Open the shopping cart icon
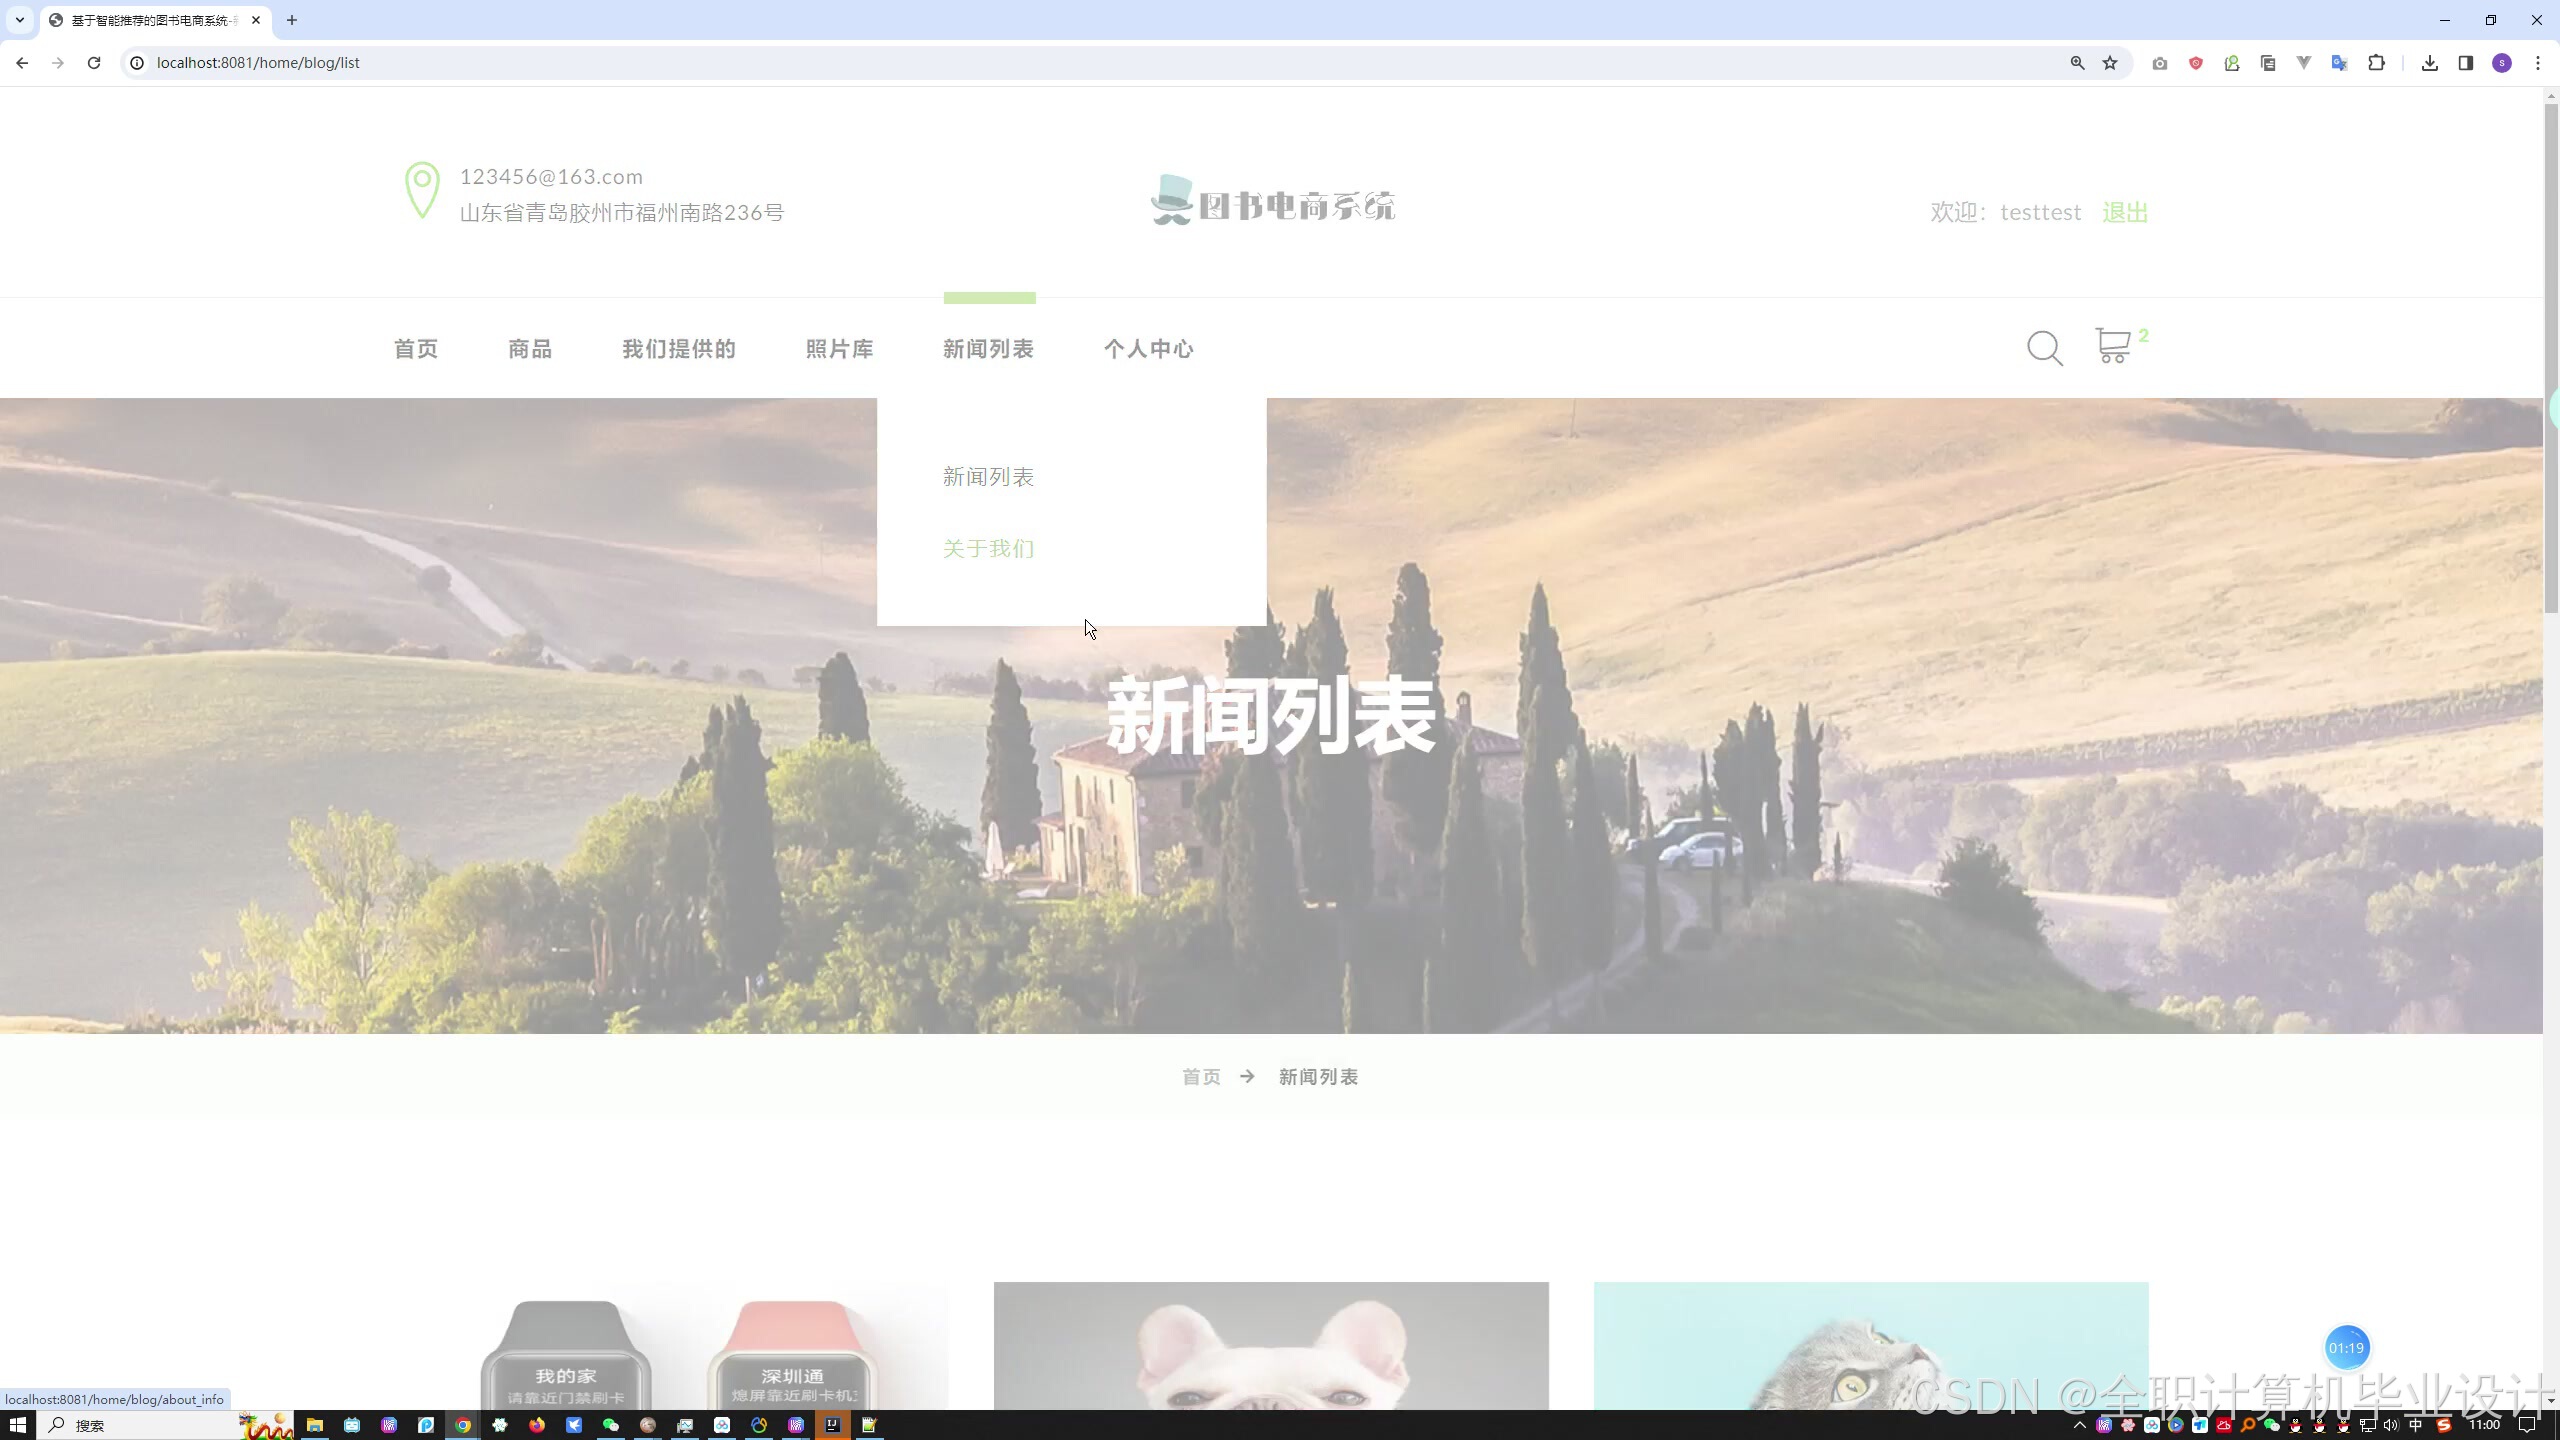The image size is (2560, 1440). coord(2113,346)
